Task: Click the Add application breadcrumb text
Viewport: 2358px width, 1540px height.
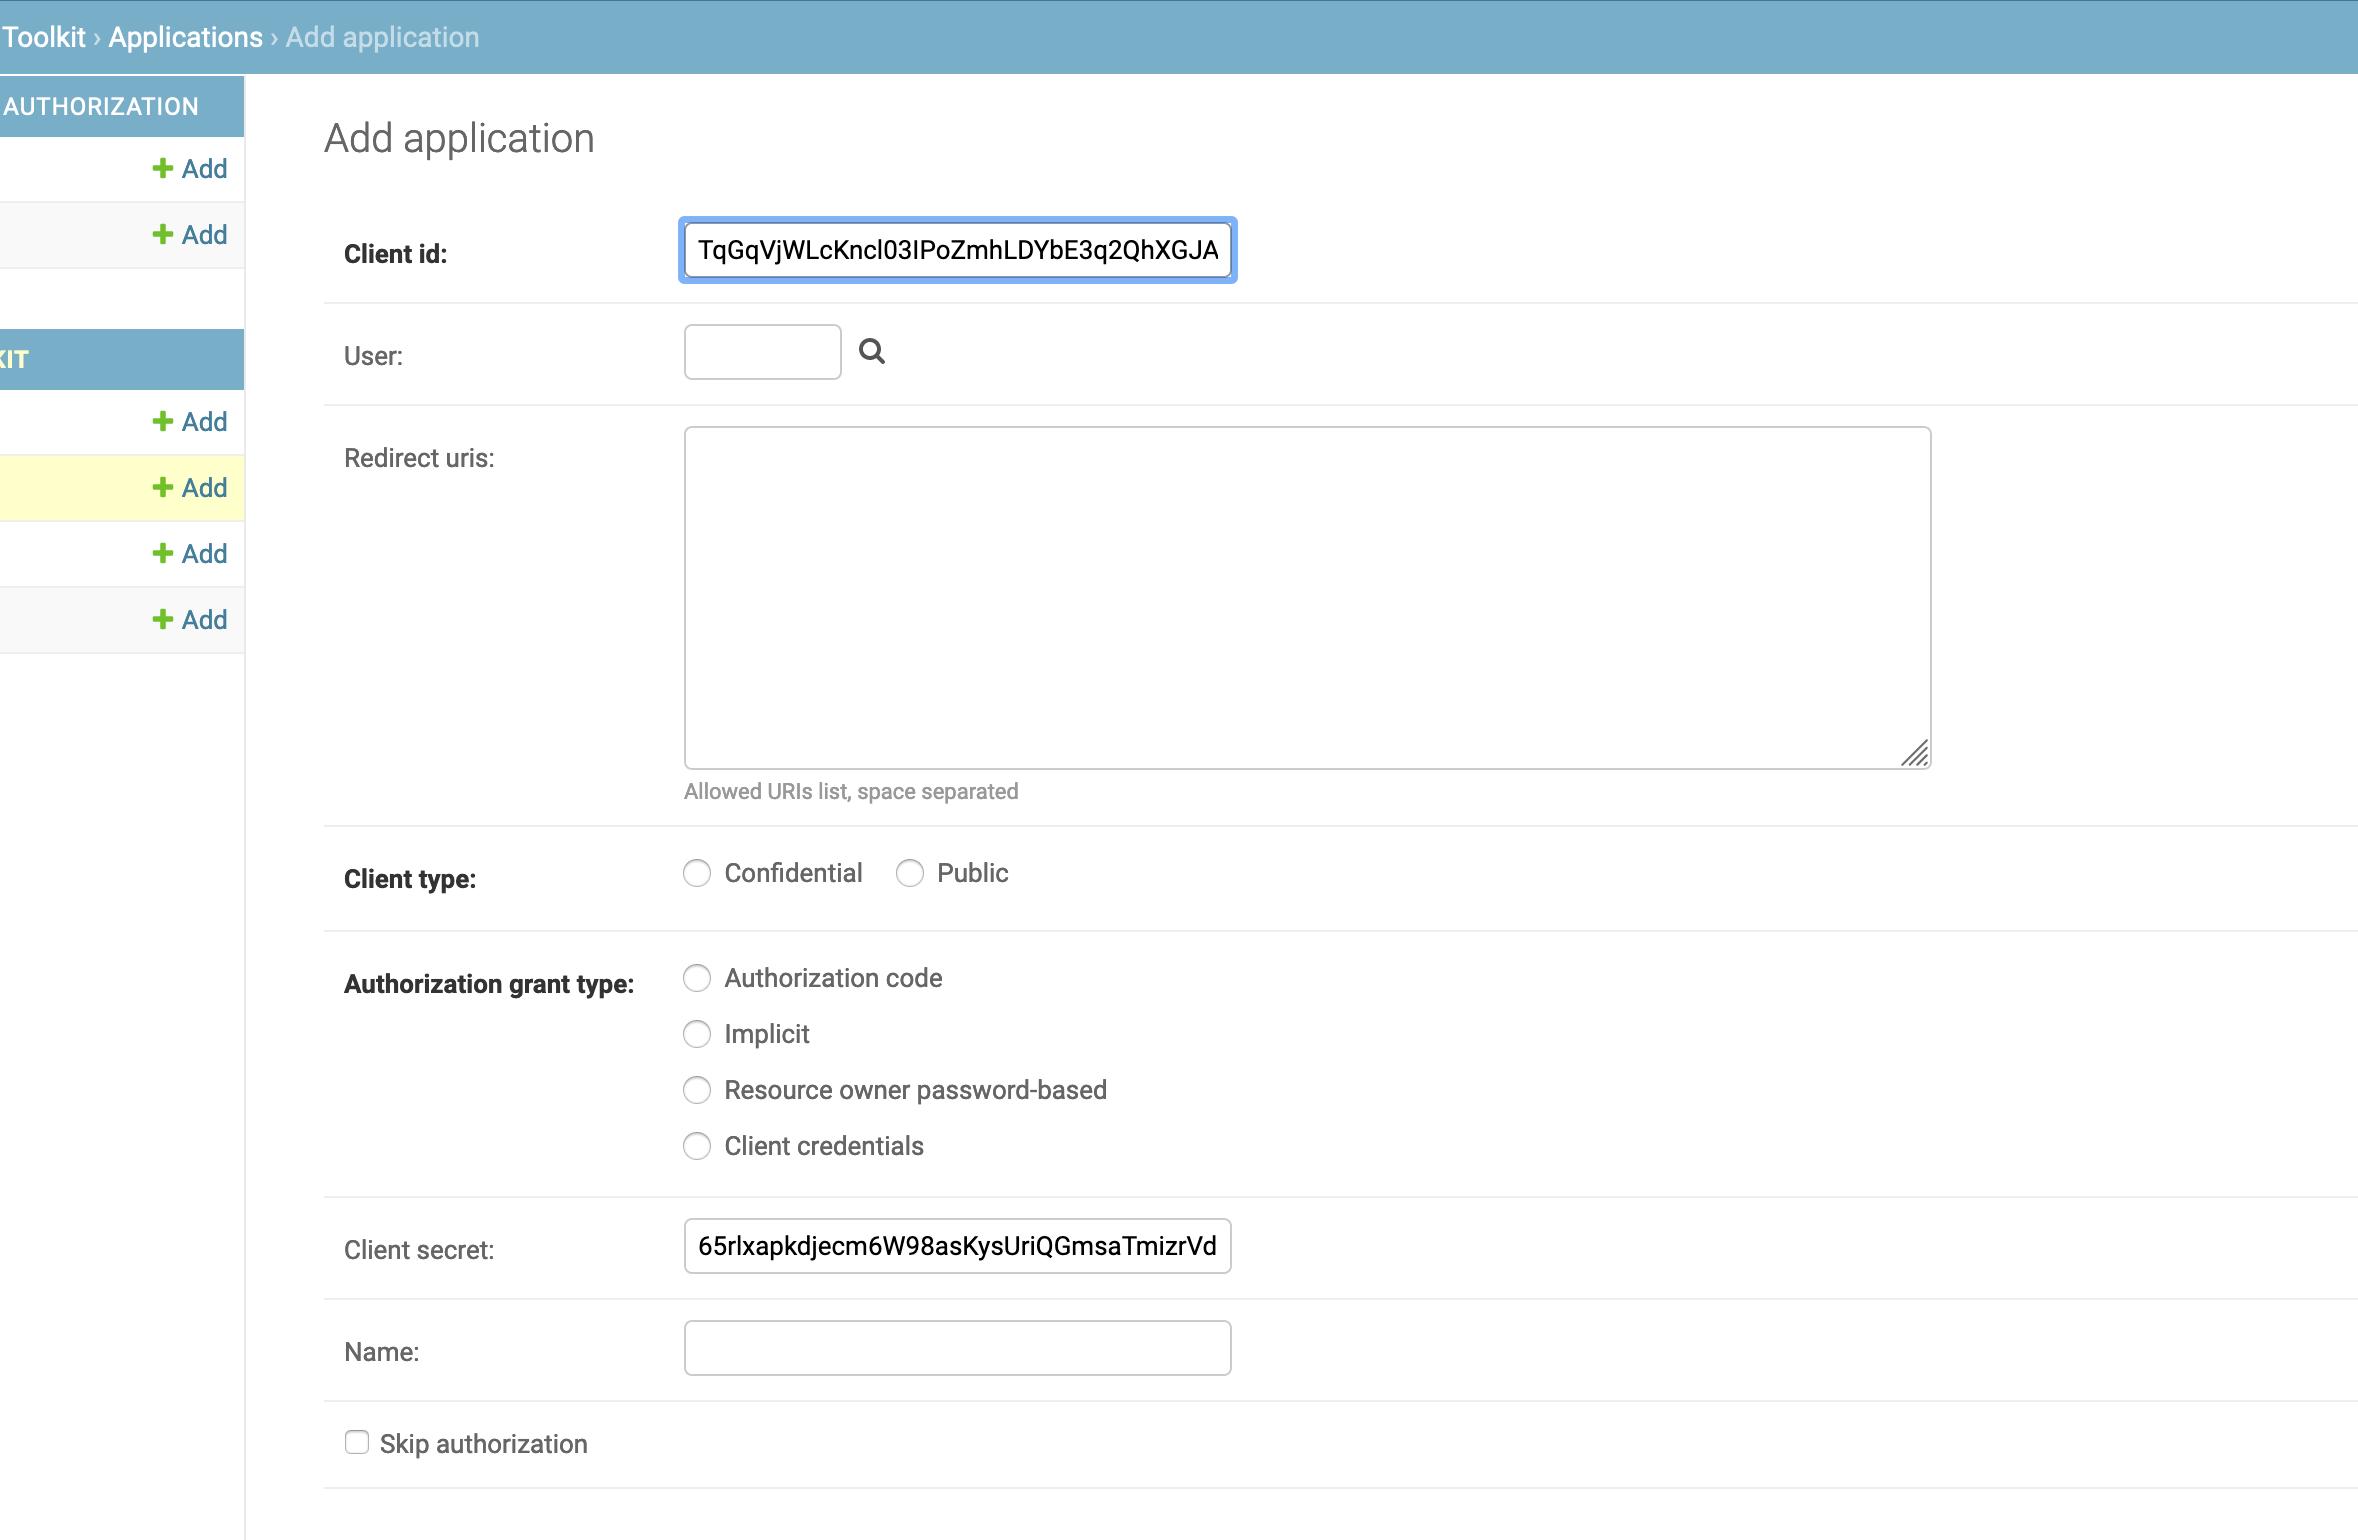Action: [382, 37]
